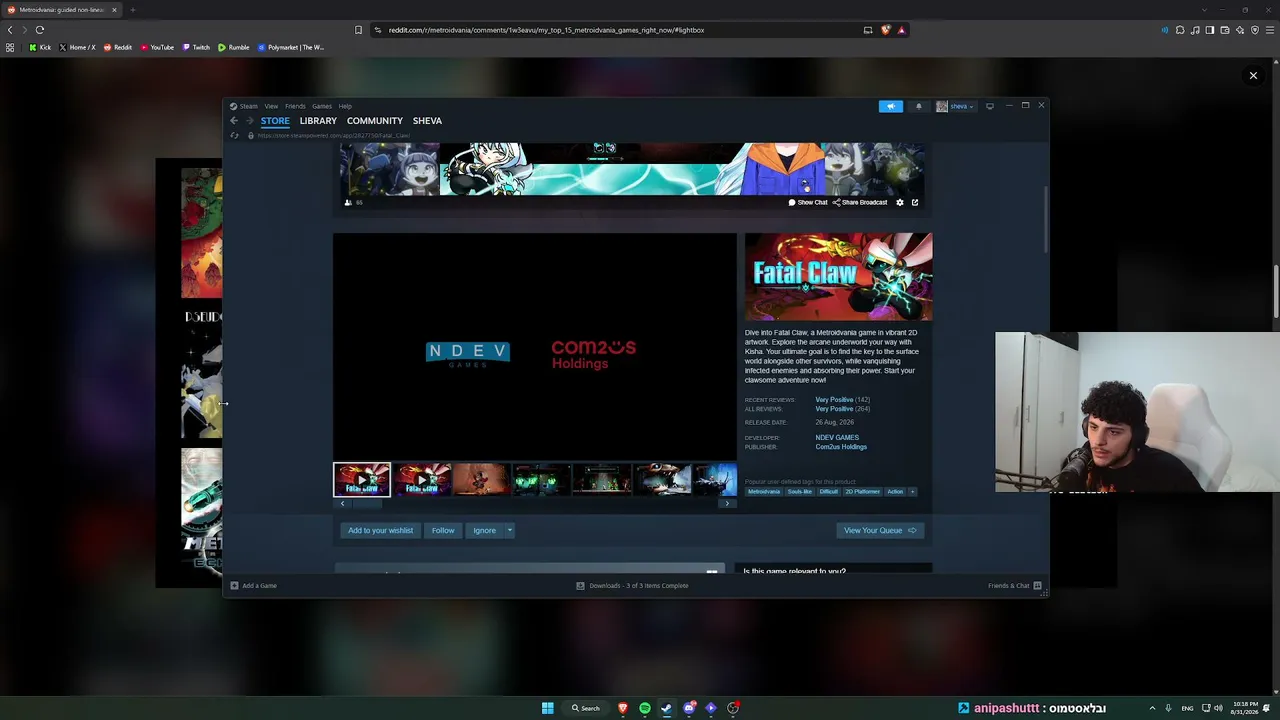Open the SHEVA profile tab
Viewport: 1280px width, 720px height.
click(427, 121)
